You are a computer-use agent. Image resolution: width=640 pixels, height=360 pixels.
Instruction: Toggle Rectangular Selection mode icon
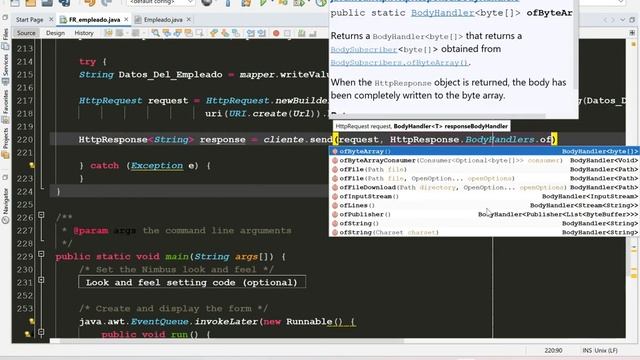coord(199,33)
